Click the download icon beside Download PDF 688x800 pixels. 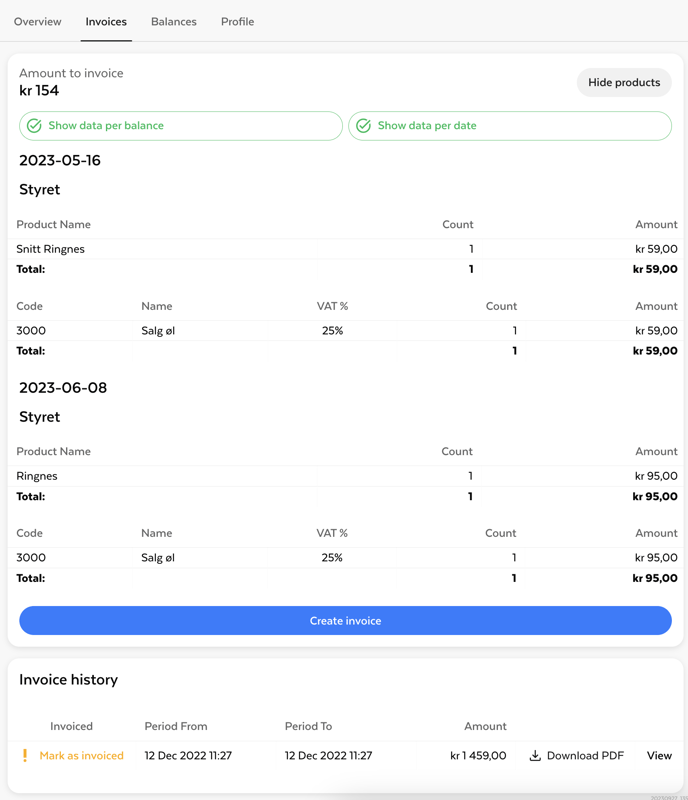[535, 756]
